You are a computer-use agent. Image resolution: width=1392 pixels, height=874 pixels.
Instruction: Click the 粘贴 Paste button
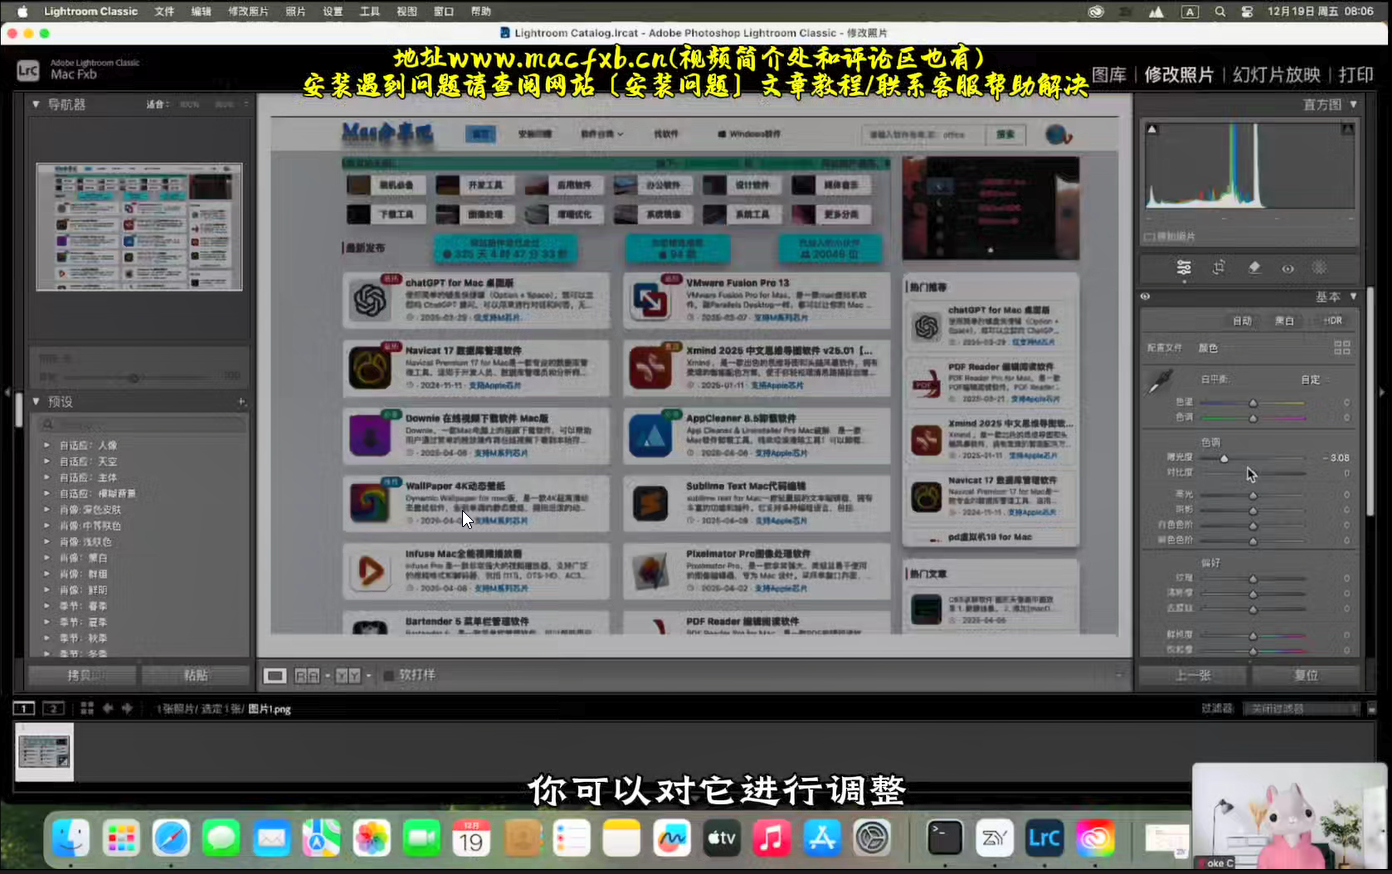[195, 675]
